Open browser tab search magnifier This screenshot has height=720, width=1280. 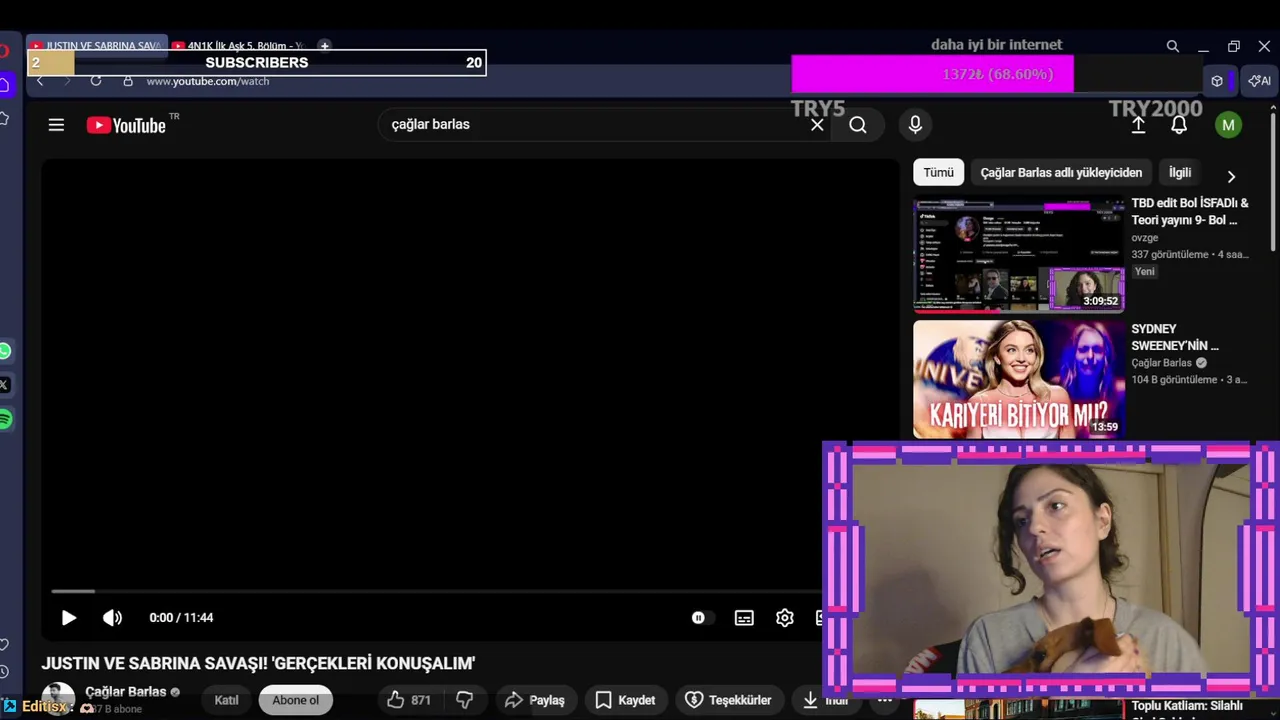(x=1173, y=46)
